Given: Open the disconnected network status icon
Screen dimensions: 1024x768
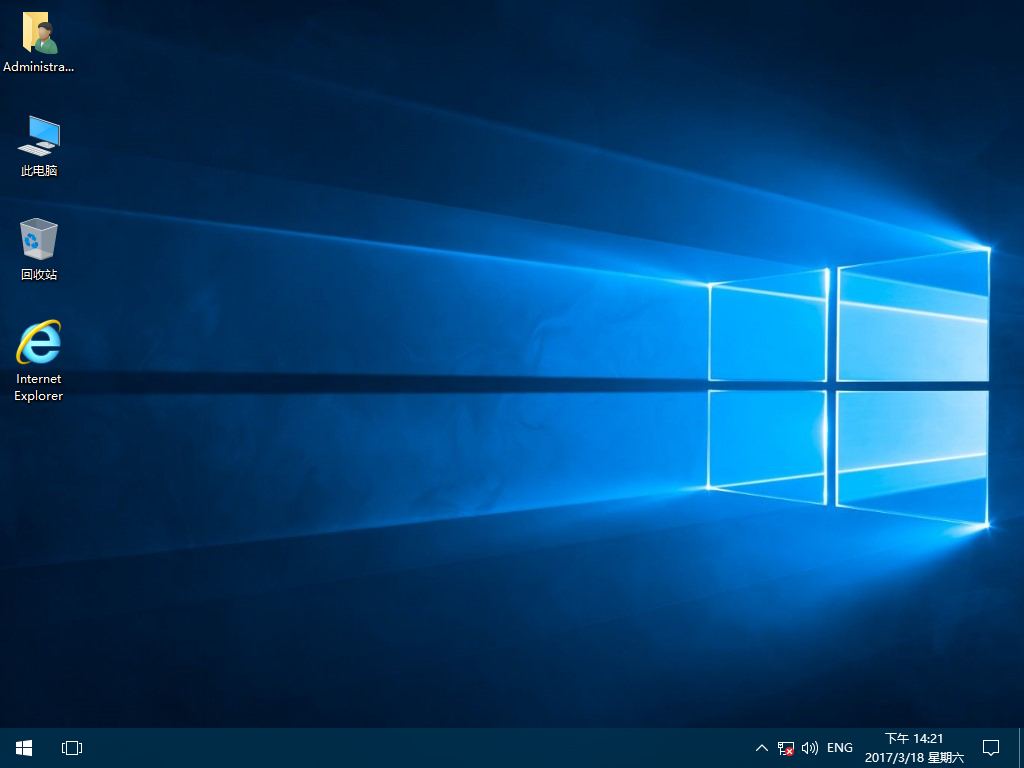Looking at the screenshot, I should [786, 748].
